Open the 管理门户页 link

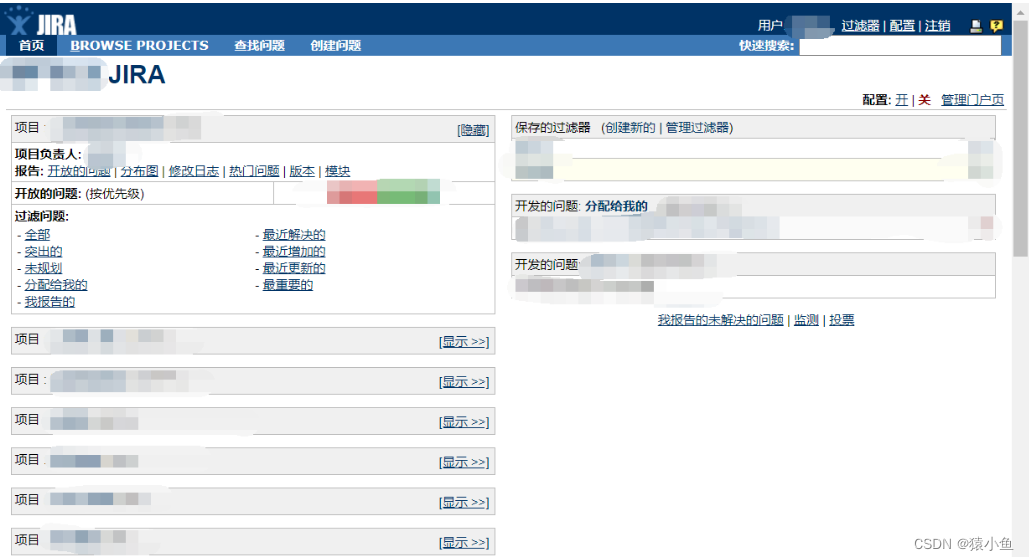972,100
